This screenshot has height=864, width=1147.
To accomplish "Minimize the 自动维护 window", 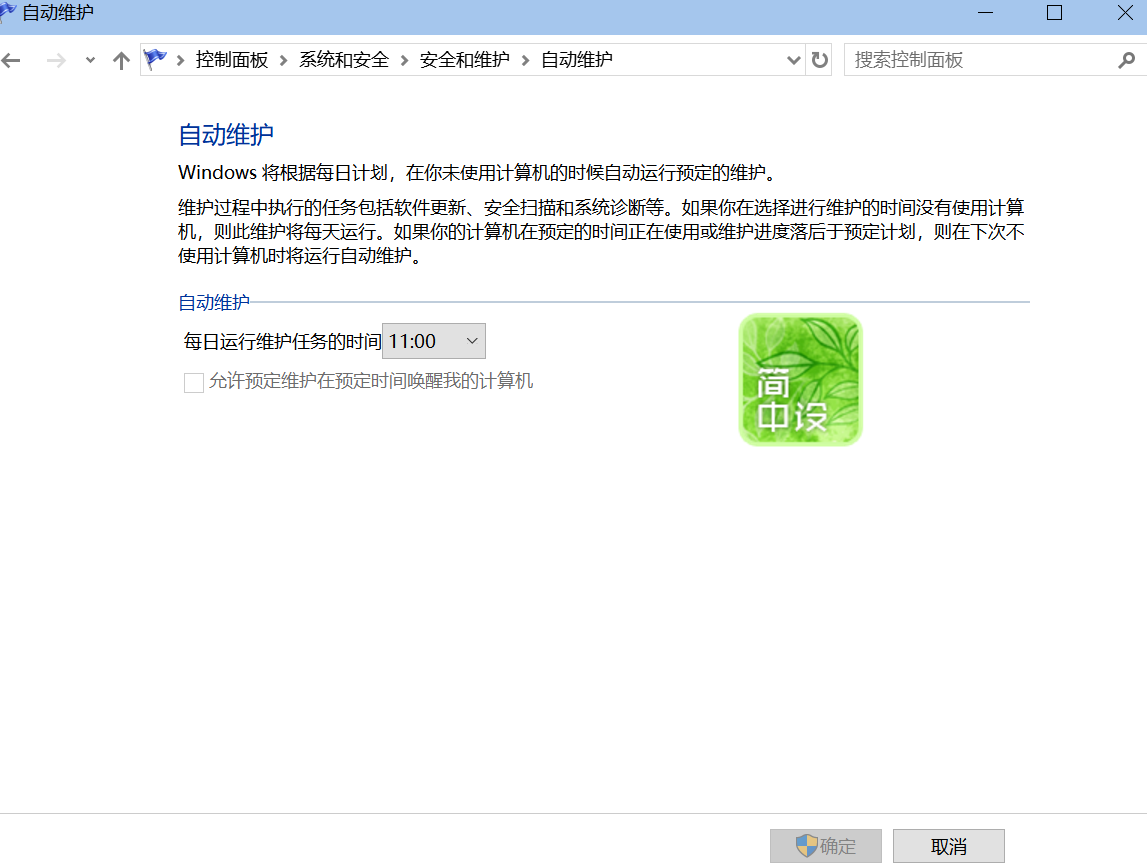I will point(985,12).
